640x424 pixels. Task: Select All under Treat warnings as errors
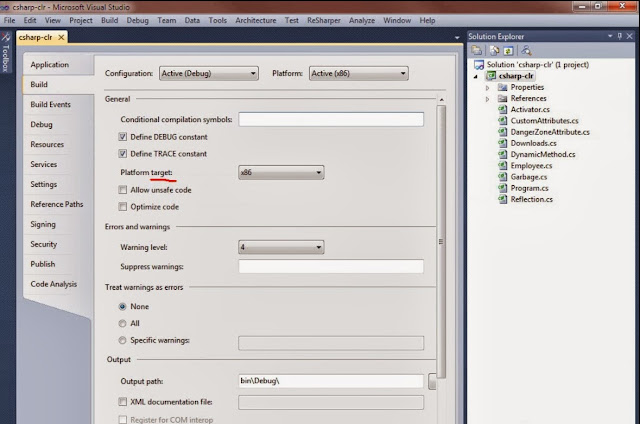point(122,324)
